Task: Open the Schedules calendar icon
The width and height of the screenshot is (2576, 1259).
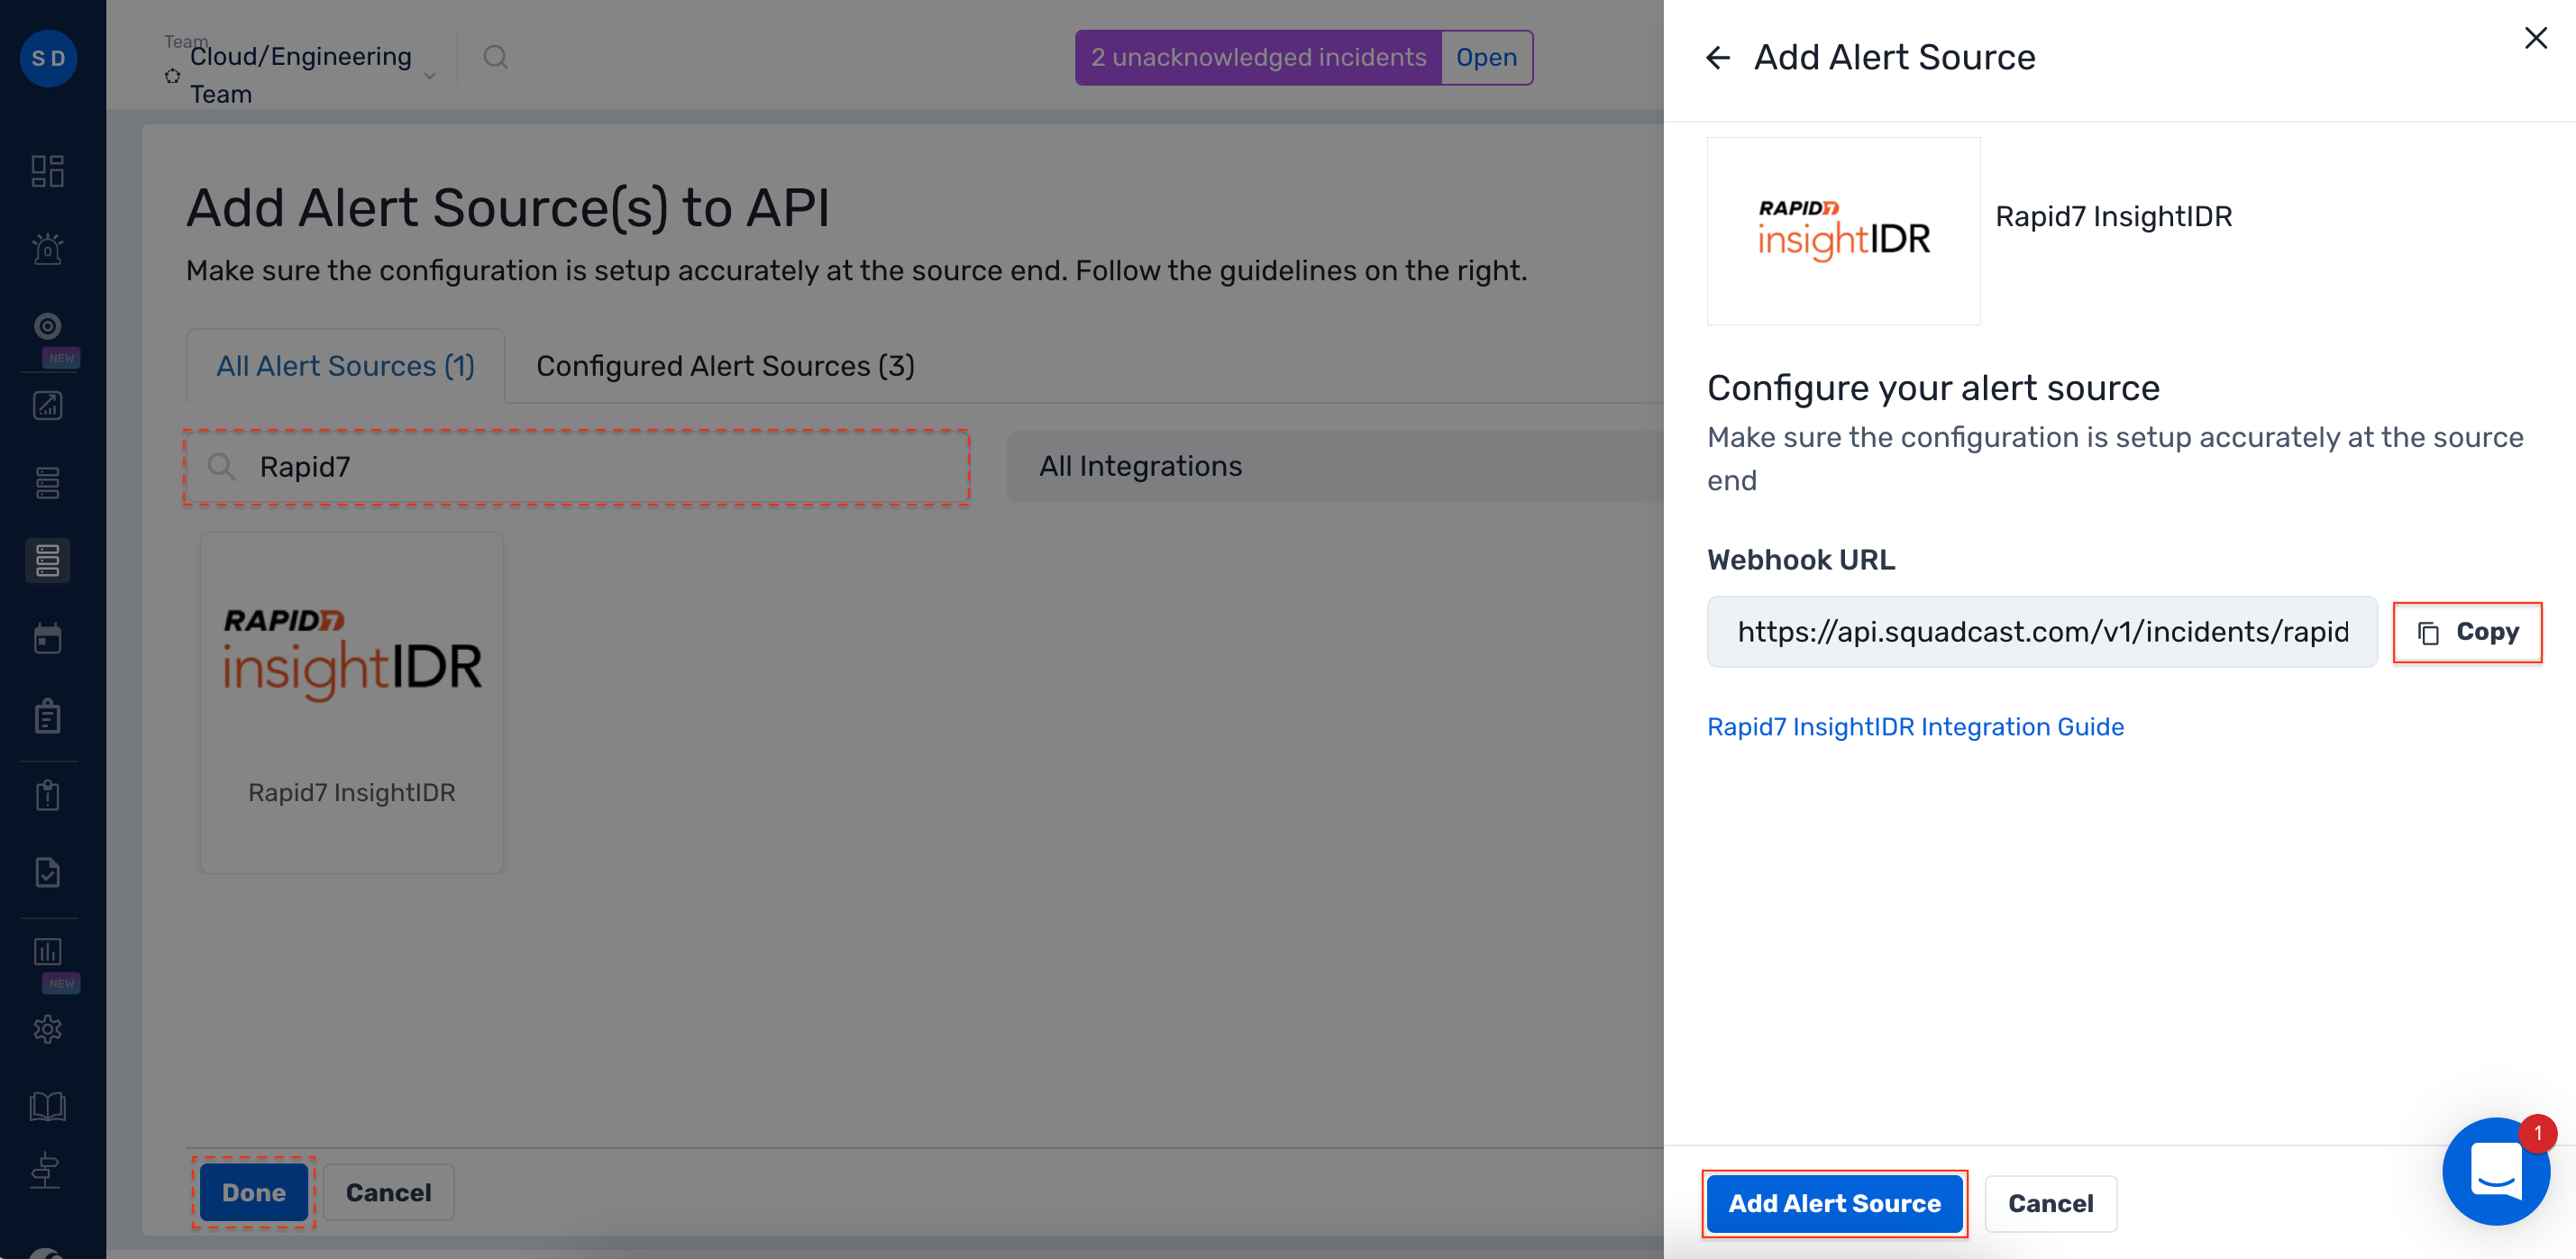Action: pos(47,637)
